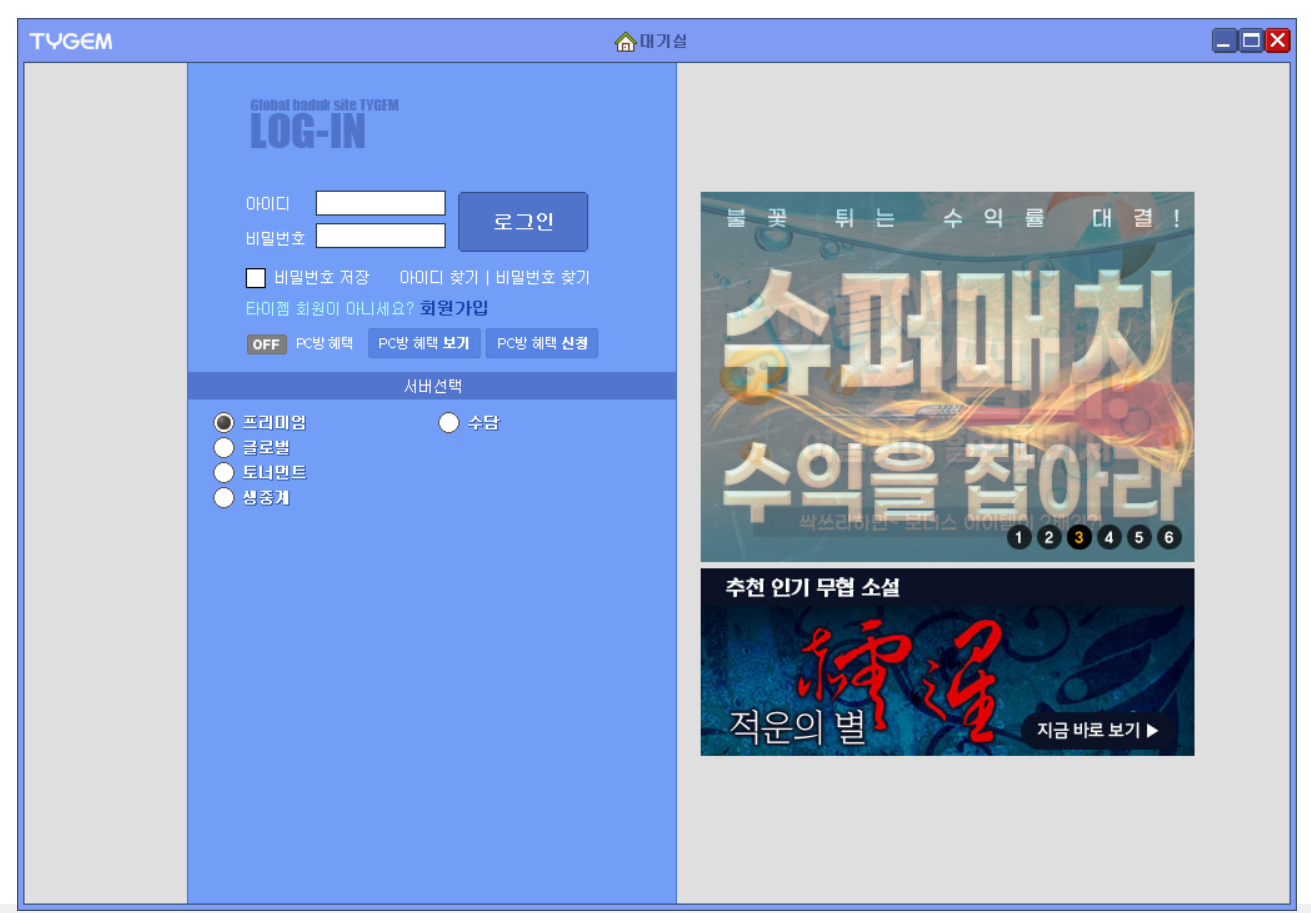Open banner slide number 4
The height and width of the screenshot is (913, 1311).
point(1109,537)
